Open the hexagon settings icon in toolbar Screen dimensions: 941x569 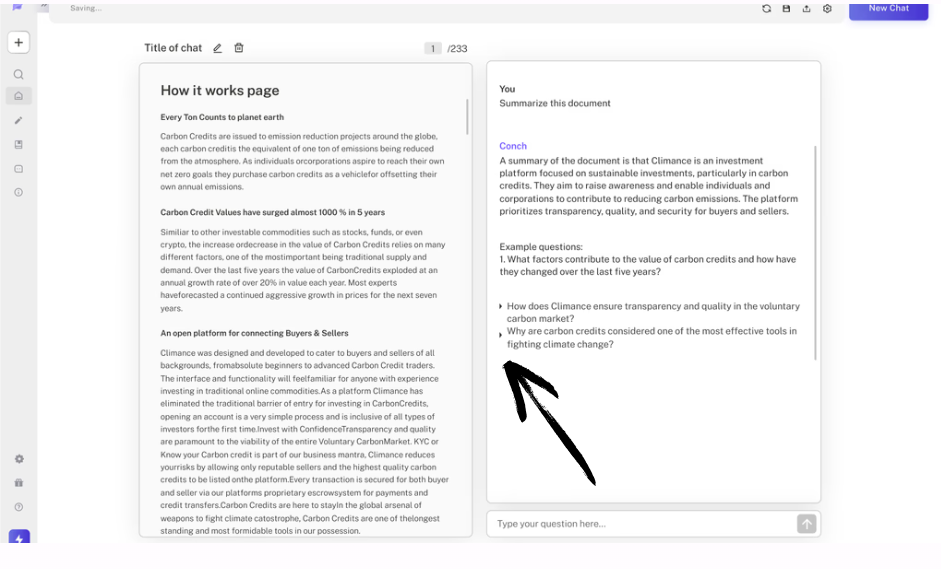(828, 8)
